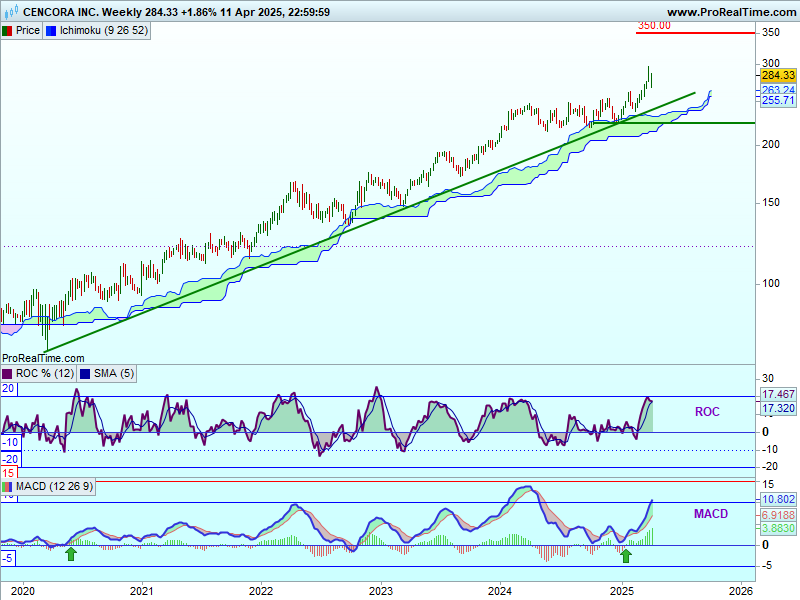Click the multicolor MACD legend icon

point(7,486)
